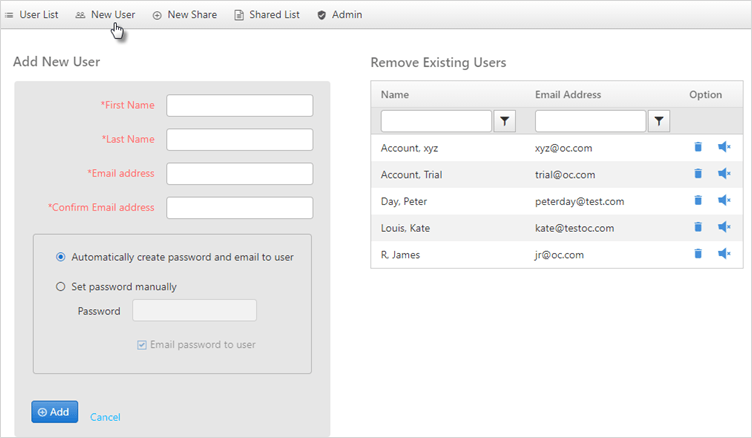Click the Confirm Email address field

(x=240, y=208)
